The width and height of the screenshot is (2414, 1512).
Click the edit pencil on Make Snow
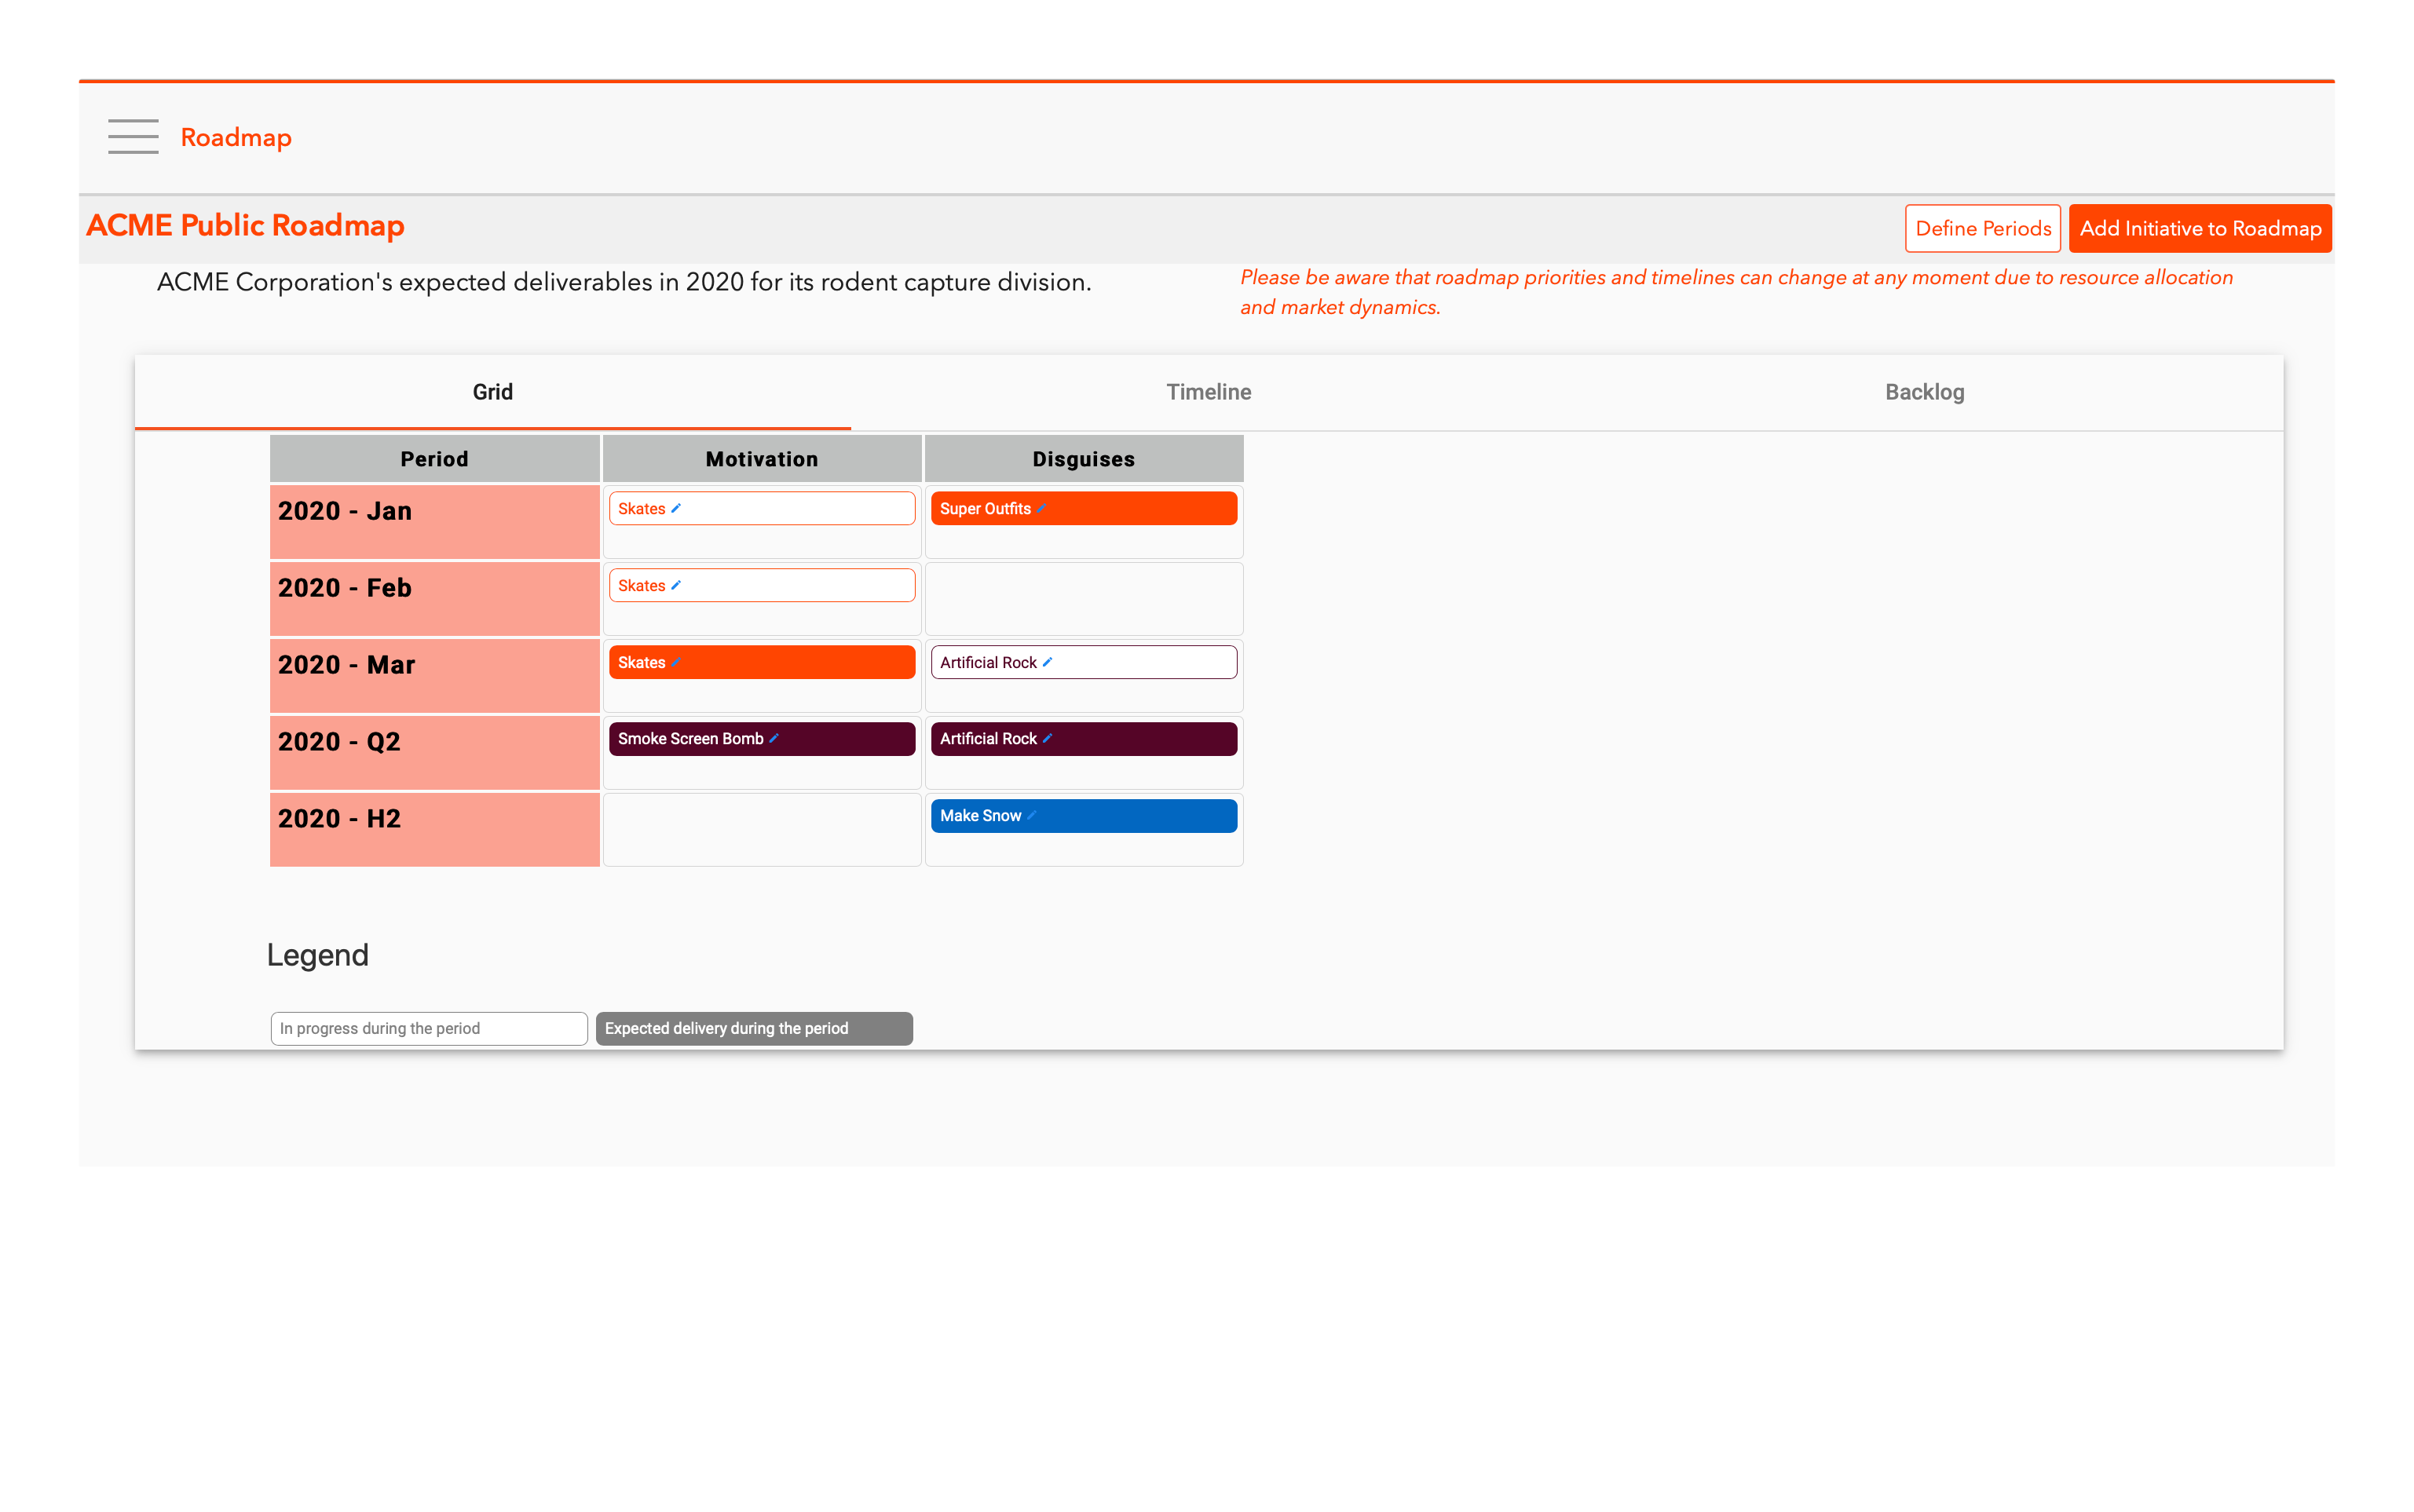[x=1031, y=816]
